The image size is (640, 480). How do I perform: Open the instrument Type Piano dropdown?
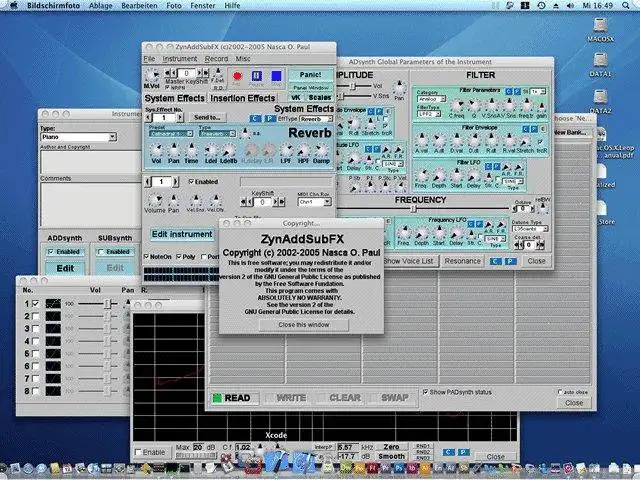[x=78, y=137]
